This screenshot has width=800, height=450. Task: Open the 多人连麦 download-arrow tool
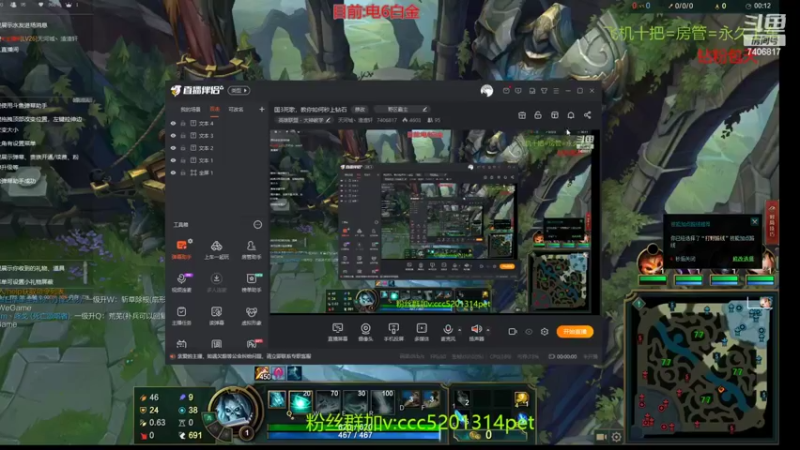(x=216, y=282)
